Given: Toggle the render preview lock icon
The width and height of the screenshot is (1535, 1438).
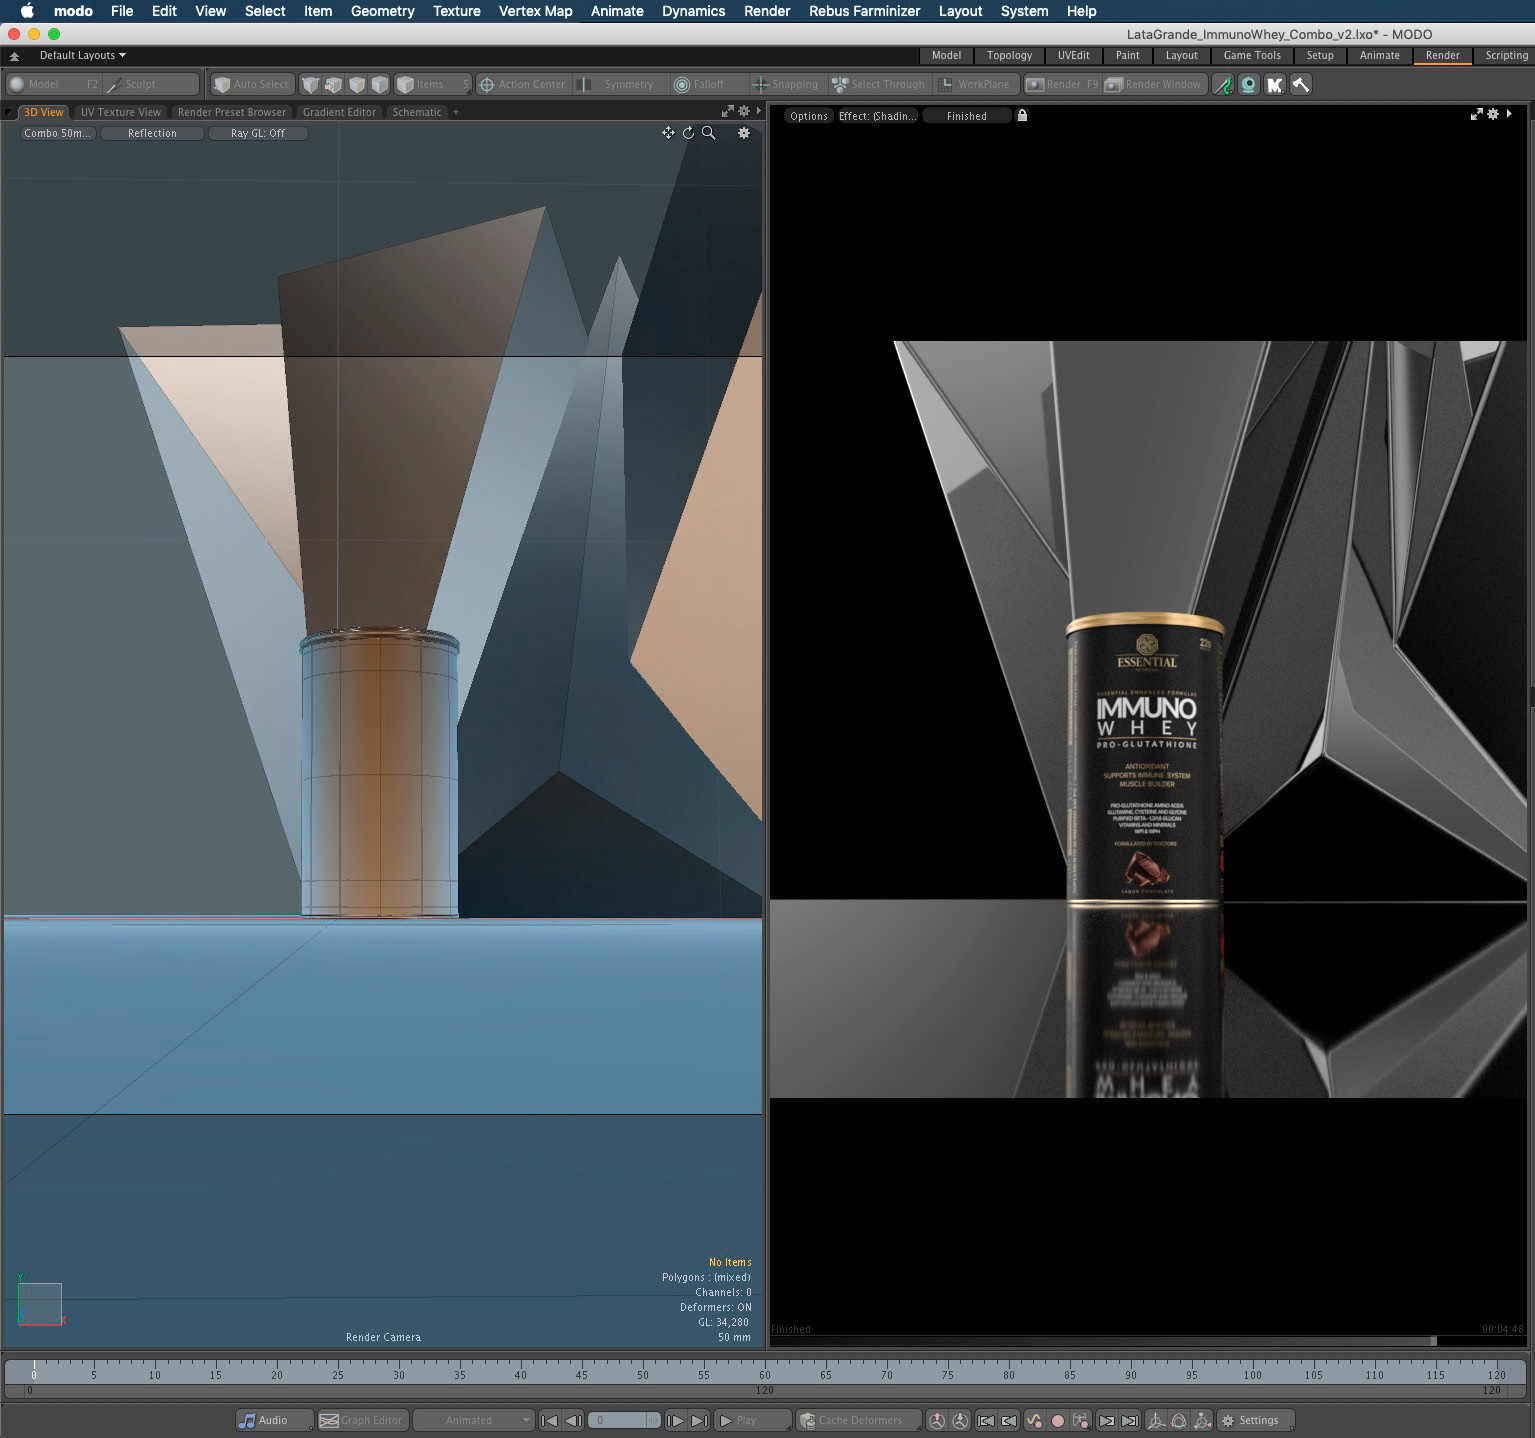Looking at the screenshot, I should [1022, 115].
